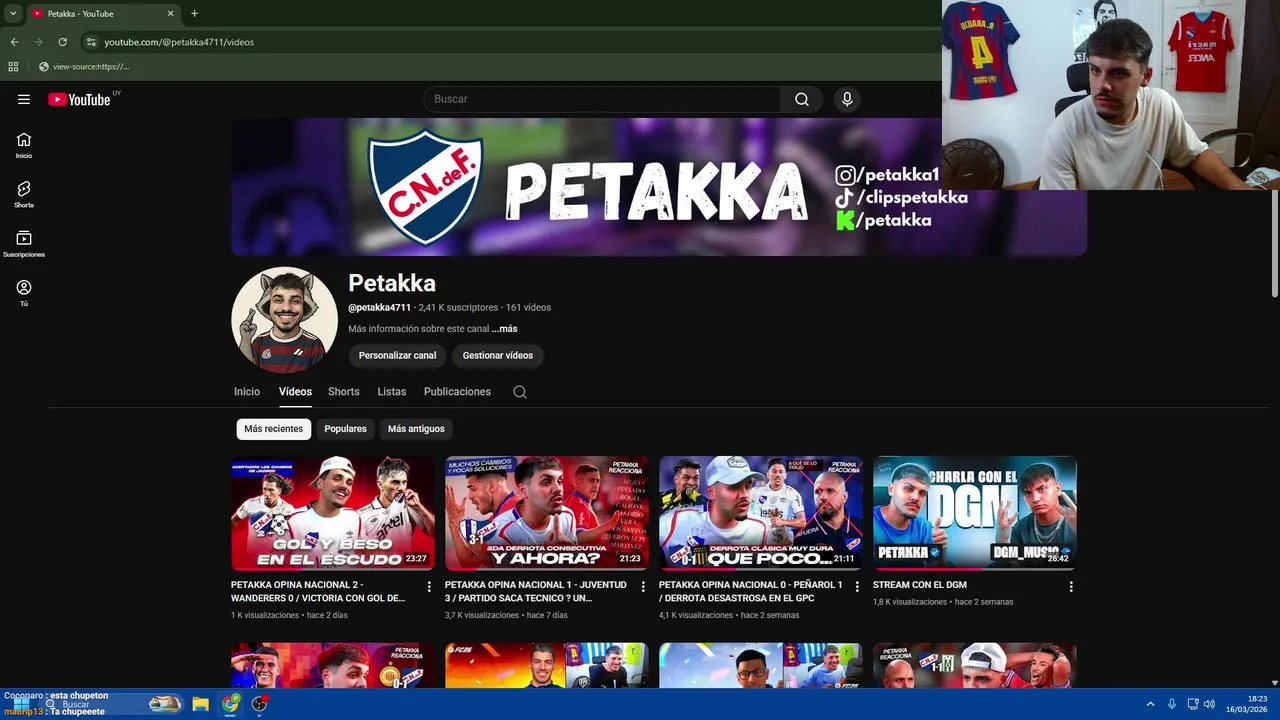1280x720 pixels.
Task: Expand channel description with ...más
Action: [x=504, y=328]
